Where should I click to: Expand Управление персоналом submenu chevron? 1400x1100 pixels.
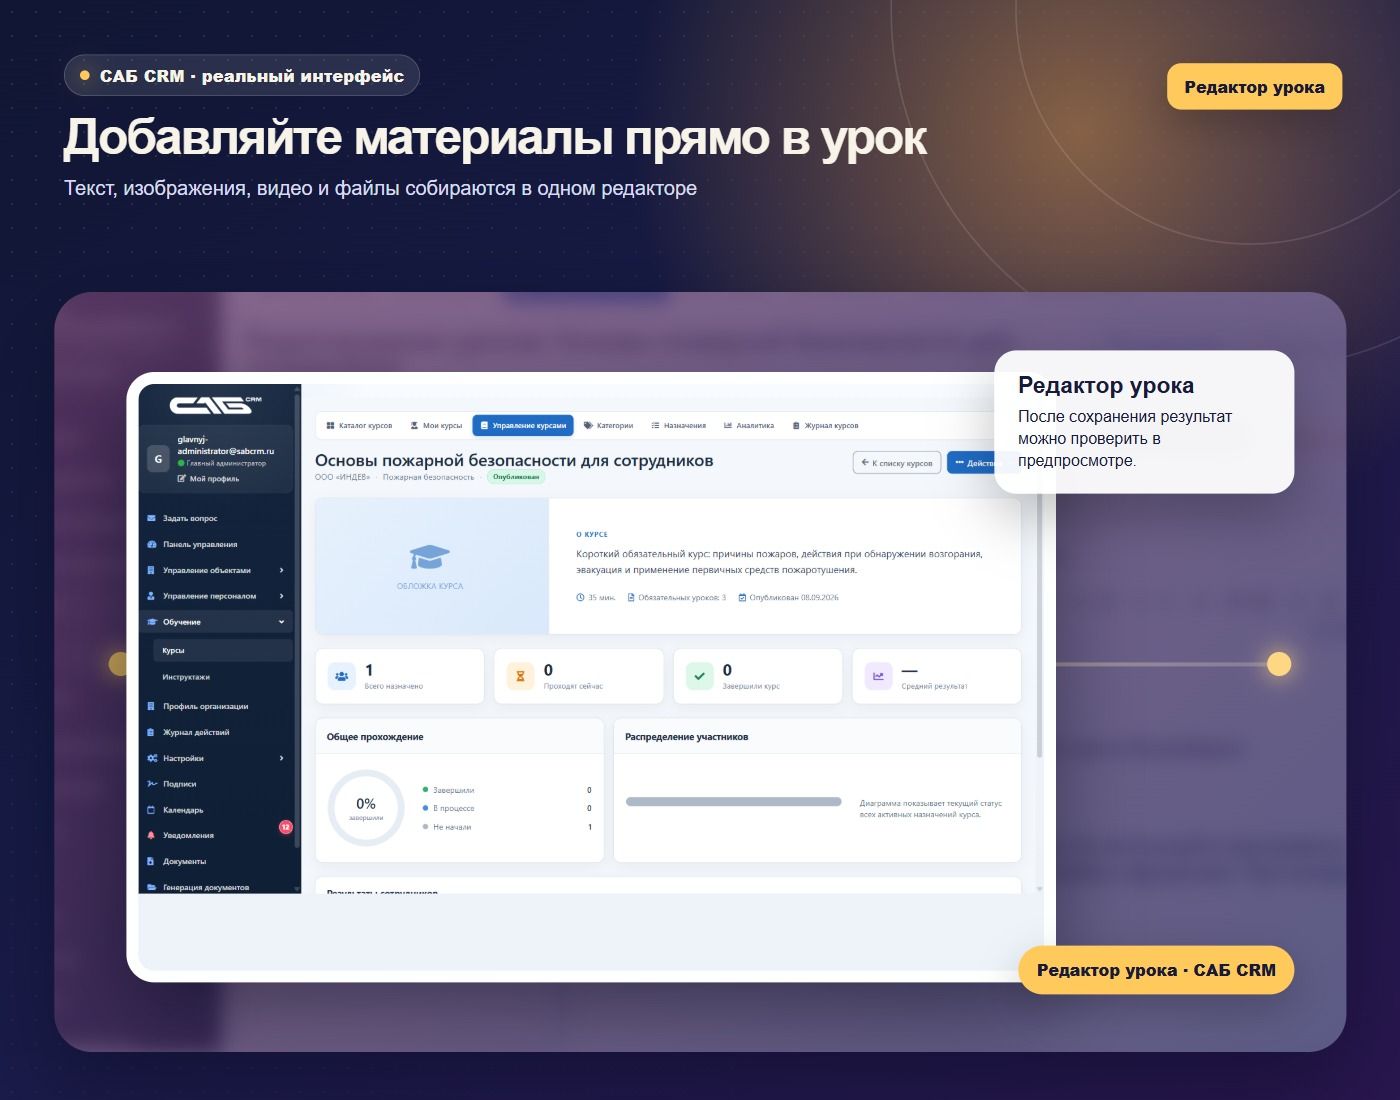(281, 596)
